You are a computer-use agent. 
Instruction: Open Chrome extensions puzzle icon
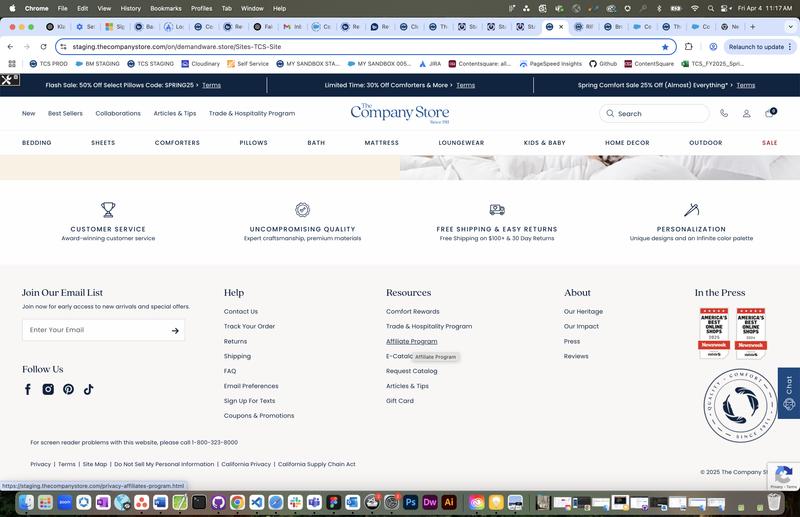688,46
